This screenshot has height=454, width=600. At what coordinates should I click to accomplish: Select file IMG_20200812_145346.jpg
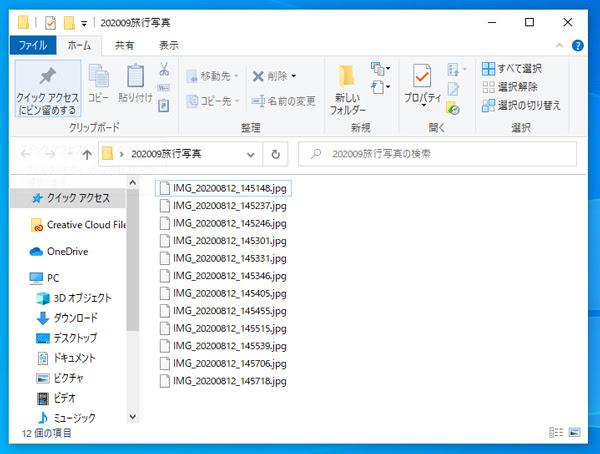point(223,276)
